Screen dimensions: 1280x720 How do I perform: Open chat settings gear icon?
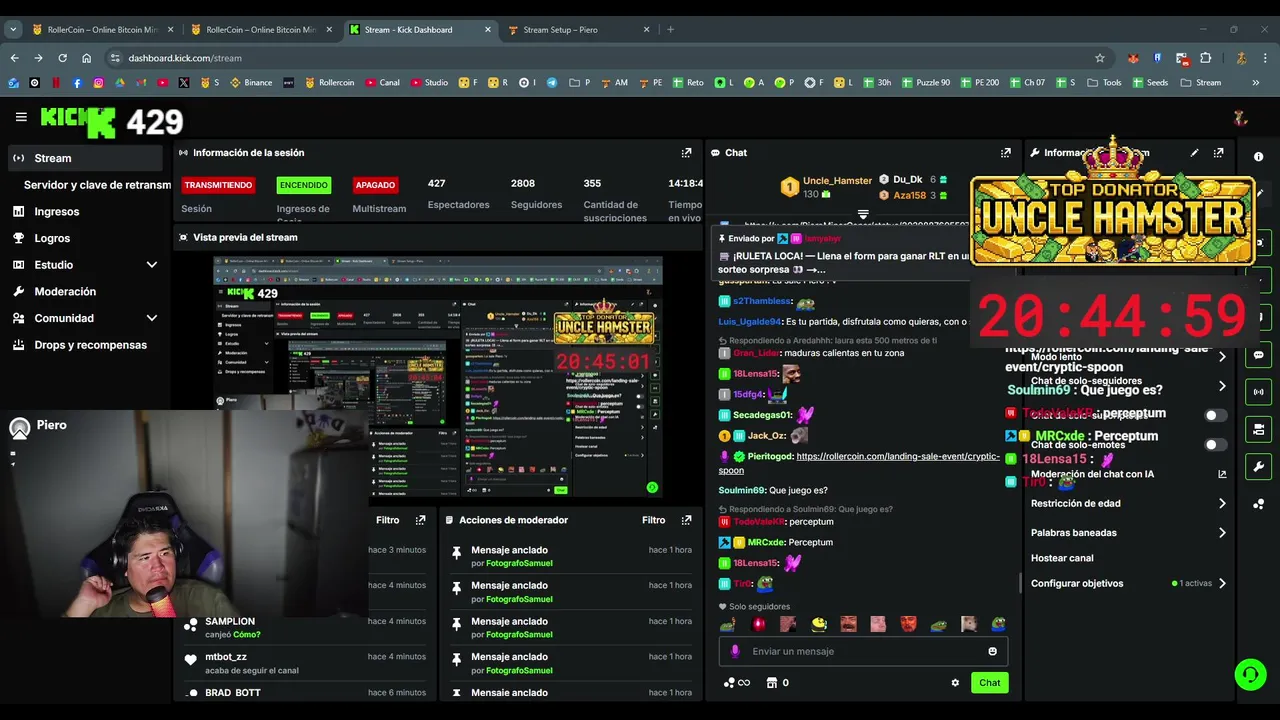point(955,683)
